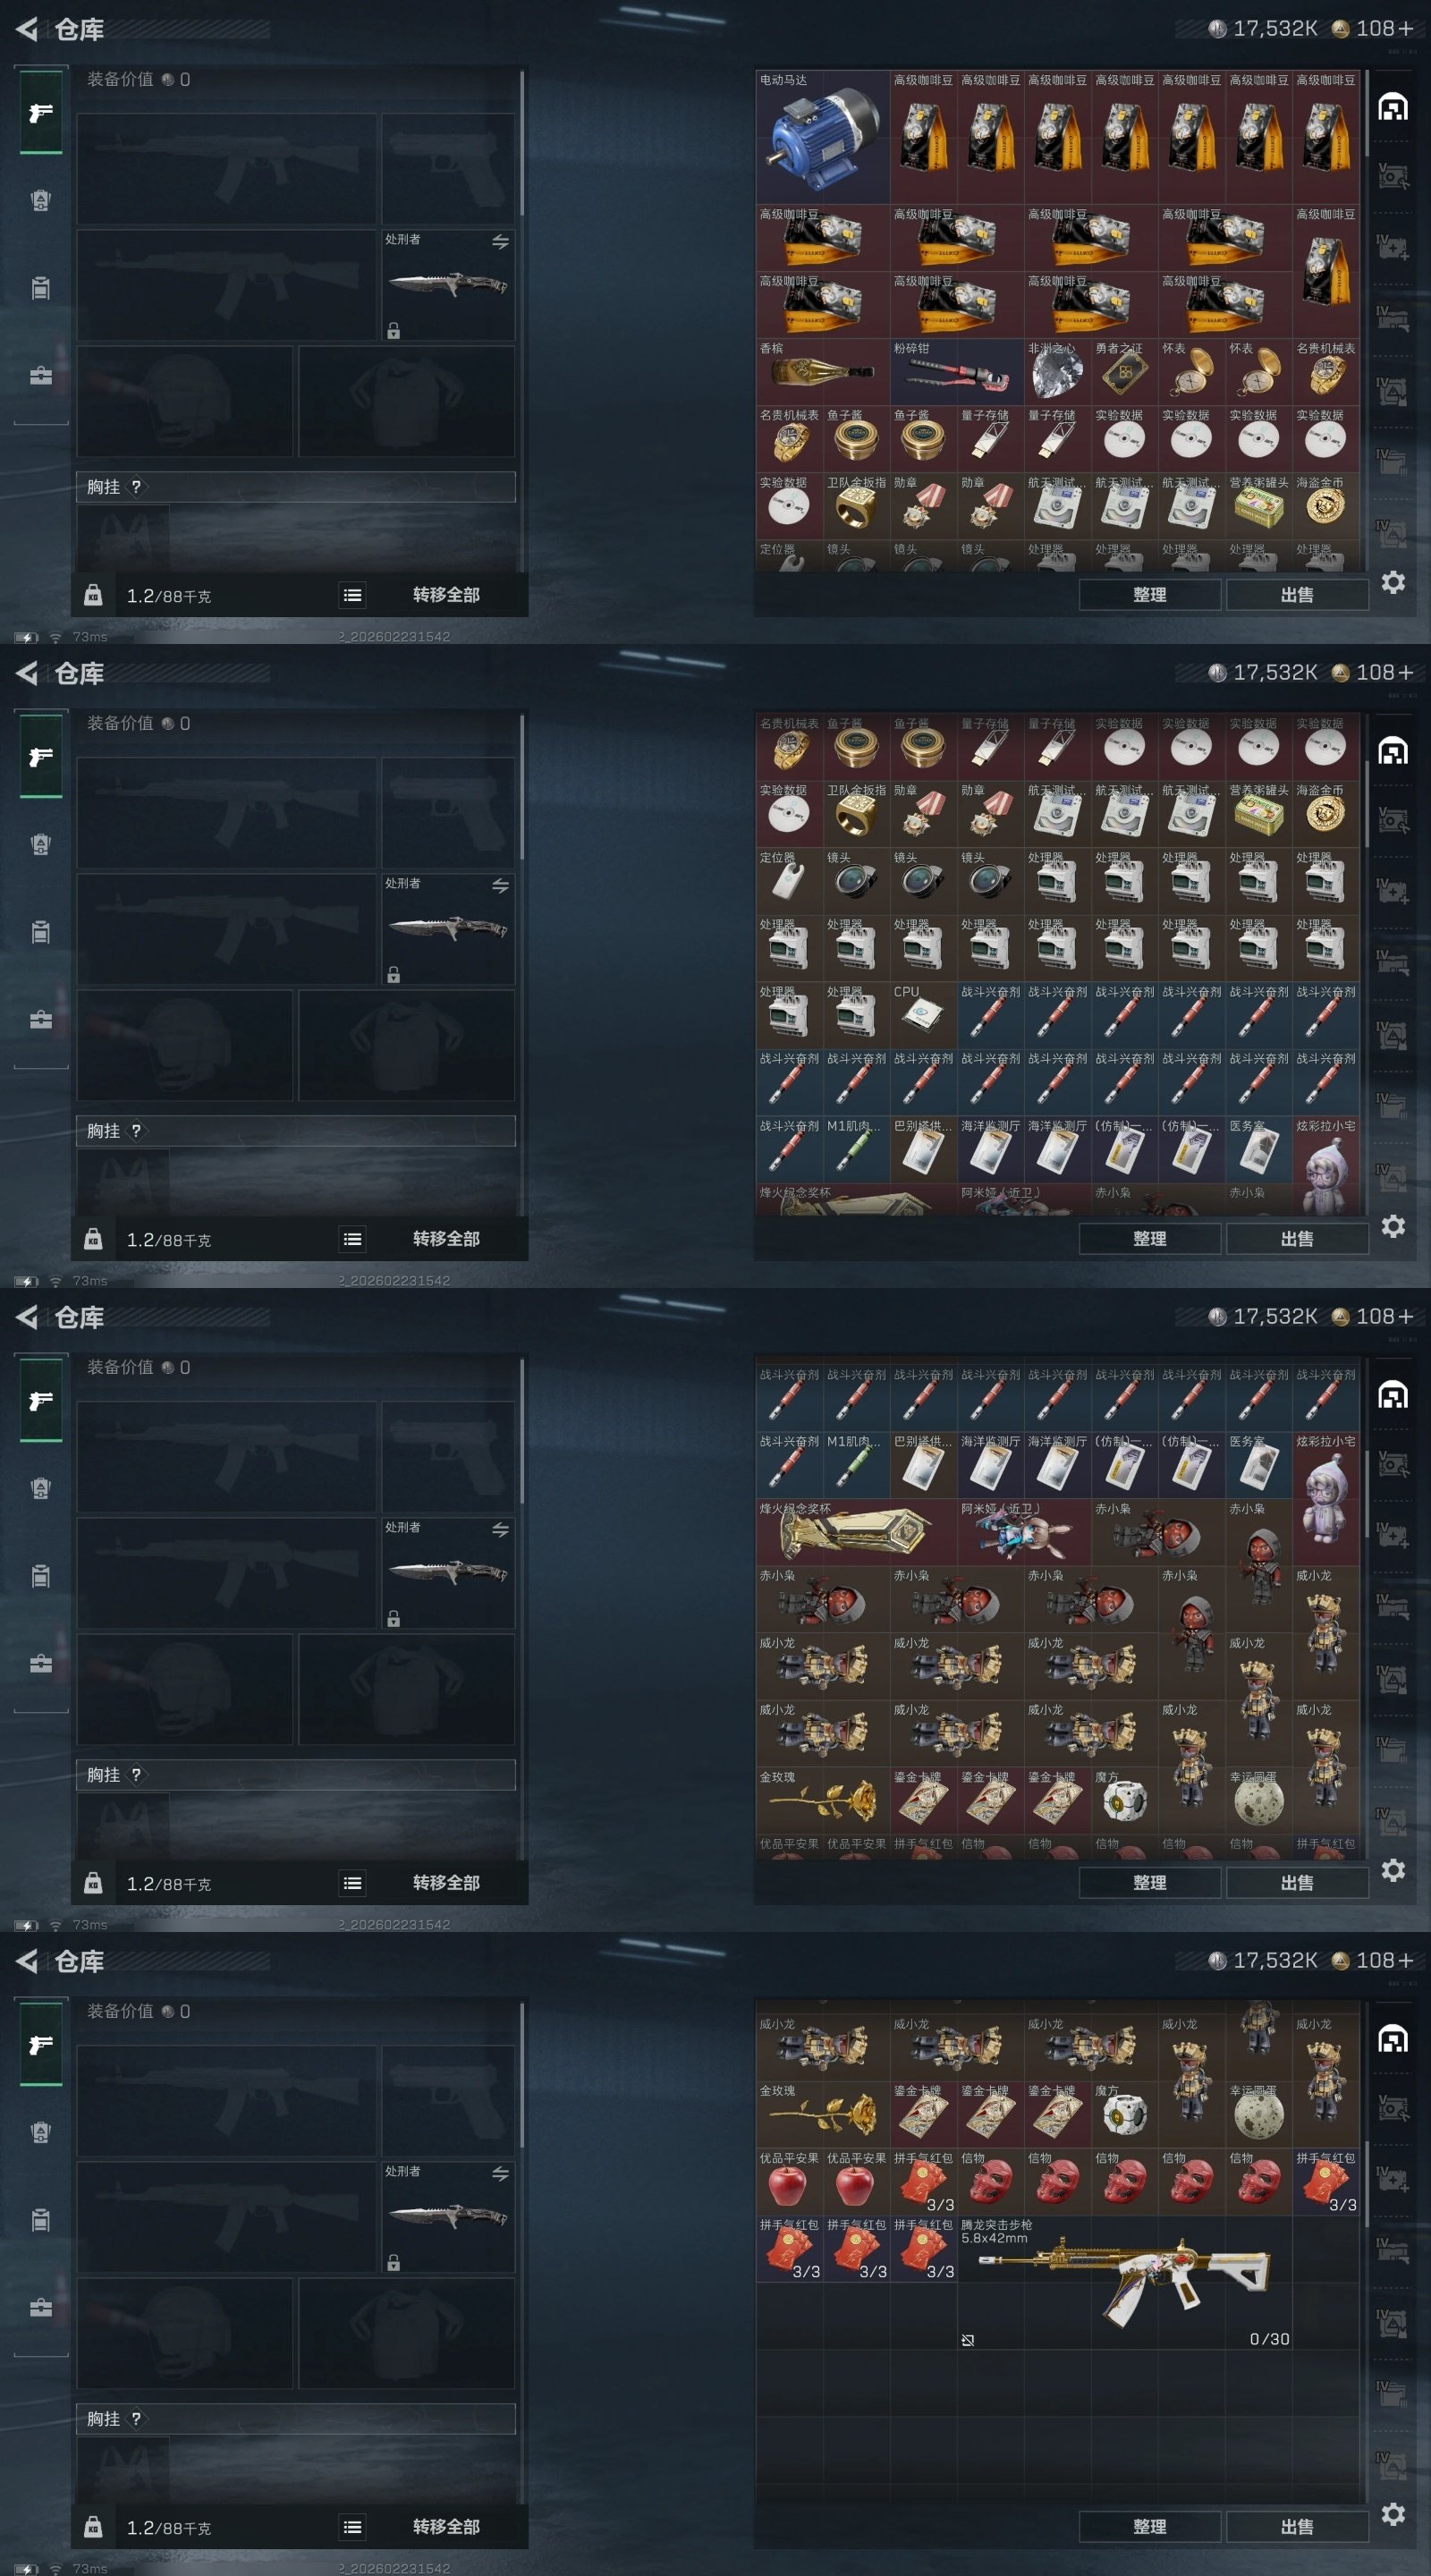Click the inventory scrollbar beside the 电动马达 grid

pyautogui.click(x=1366, y=113)
